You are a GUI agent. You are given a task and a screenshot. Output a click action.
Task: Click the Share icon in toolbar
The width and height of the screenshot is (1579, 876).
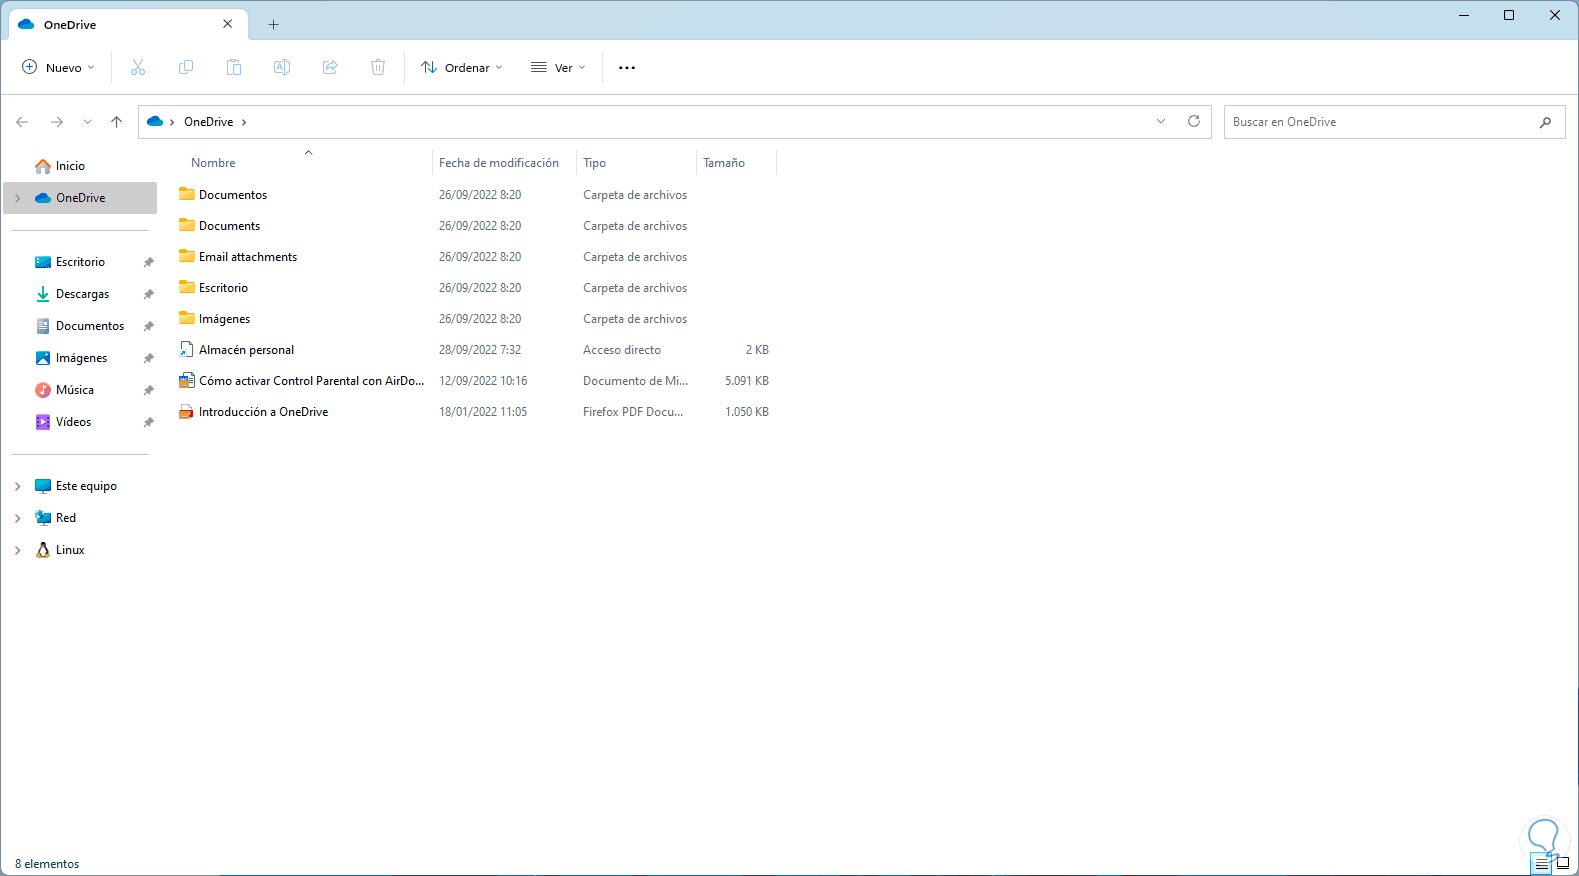click(x=330, y=67)
